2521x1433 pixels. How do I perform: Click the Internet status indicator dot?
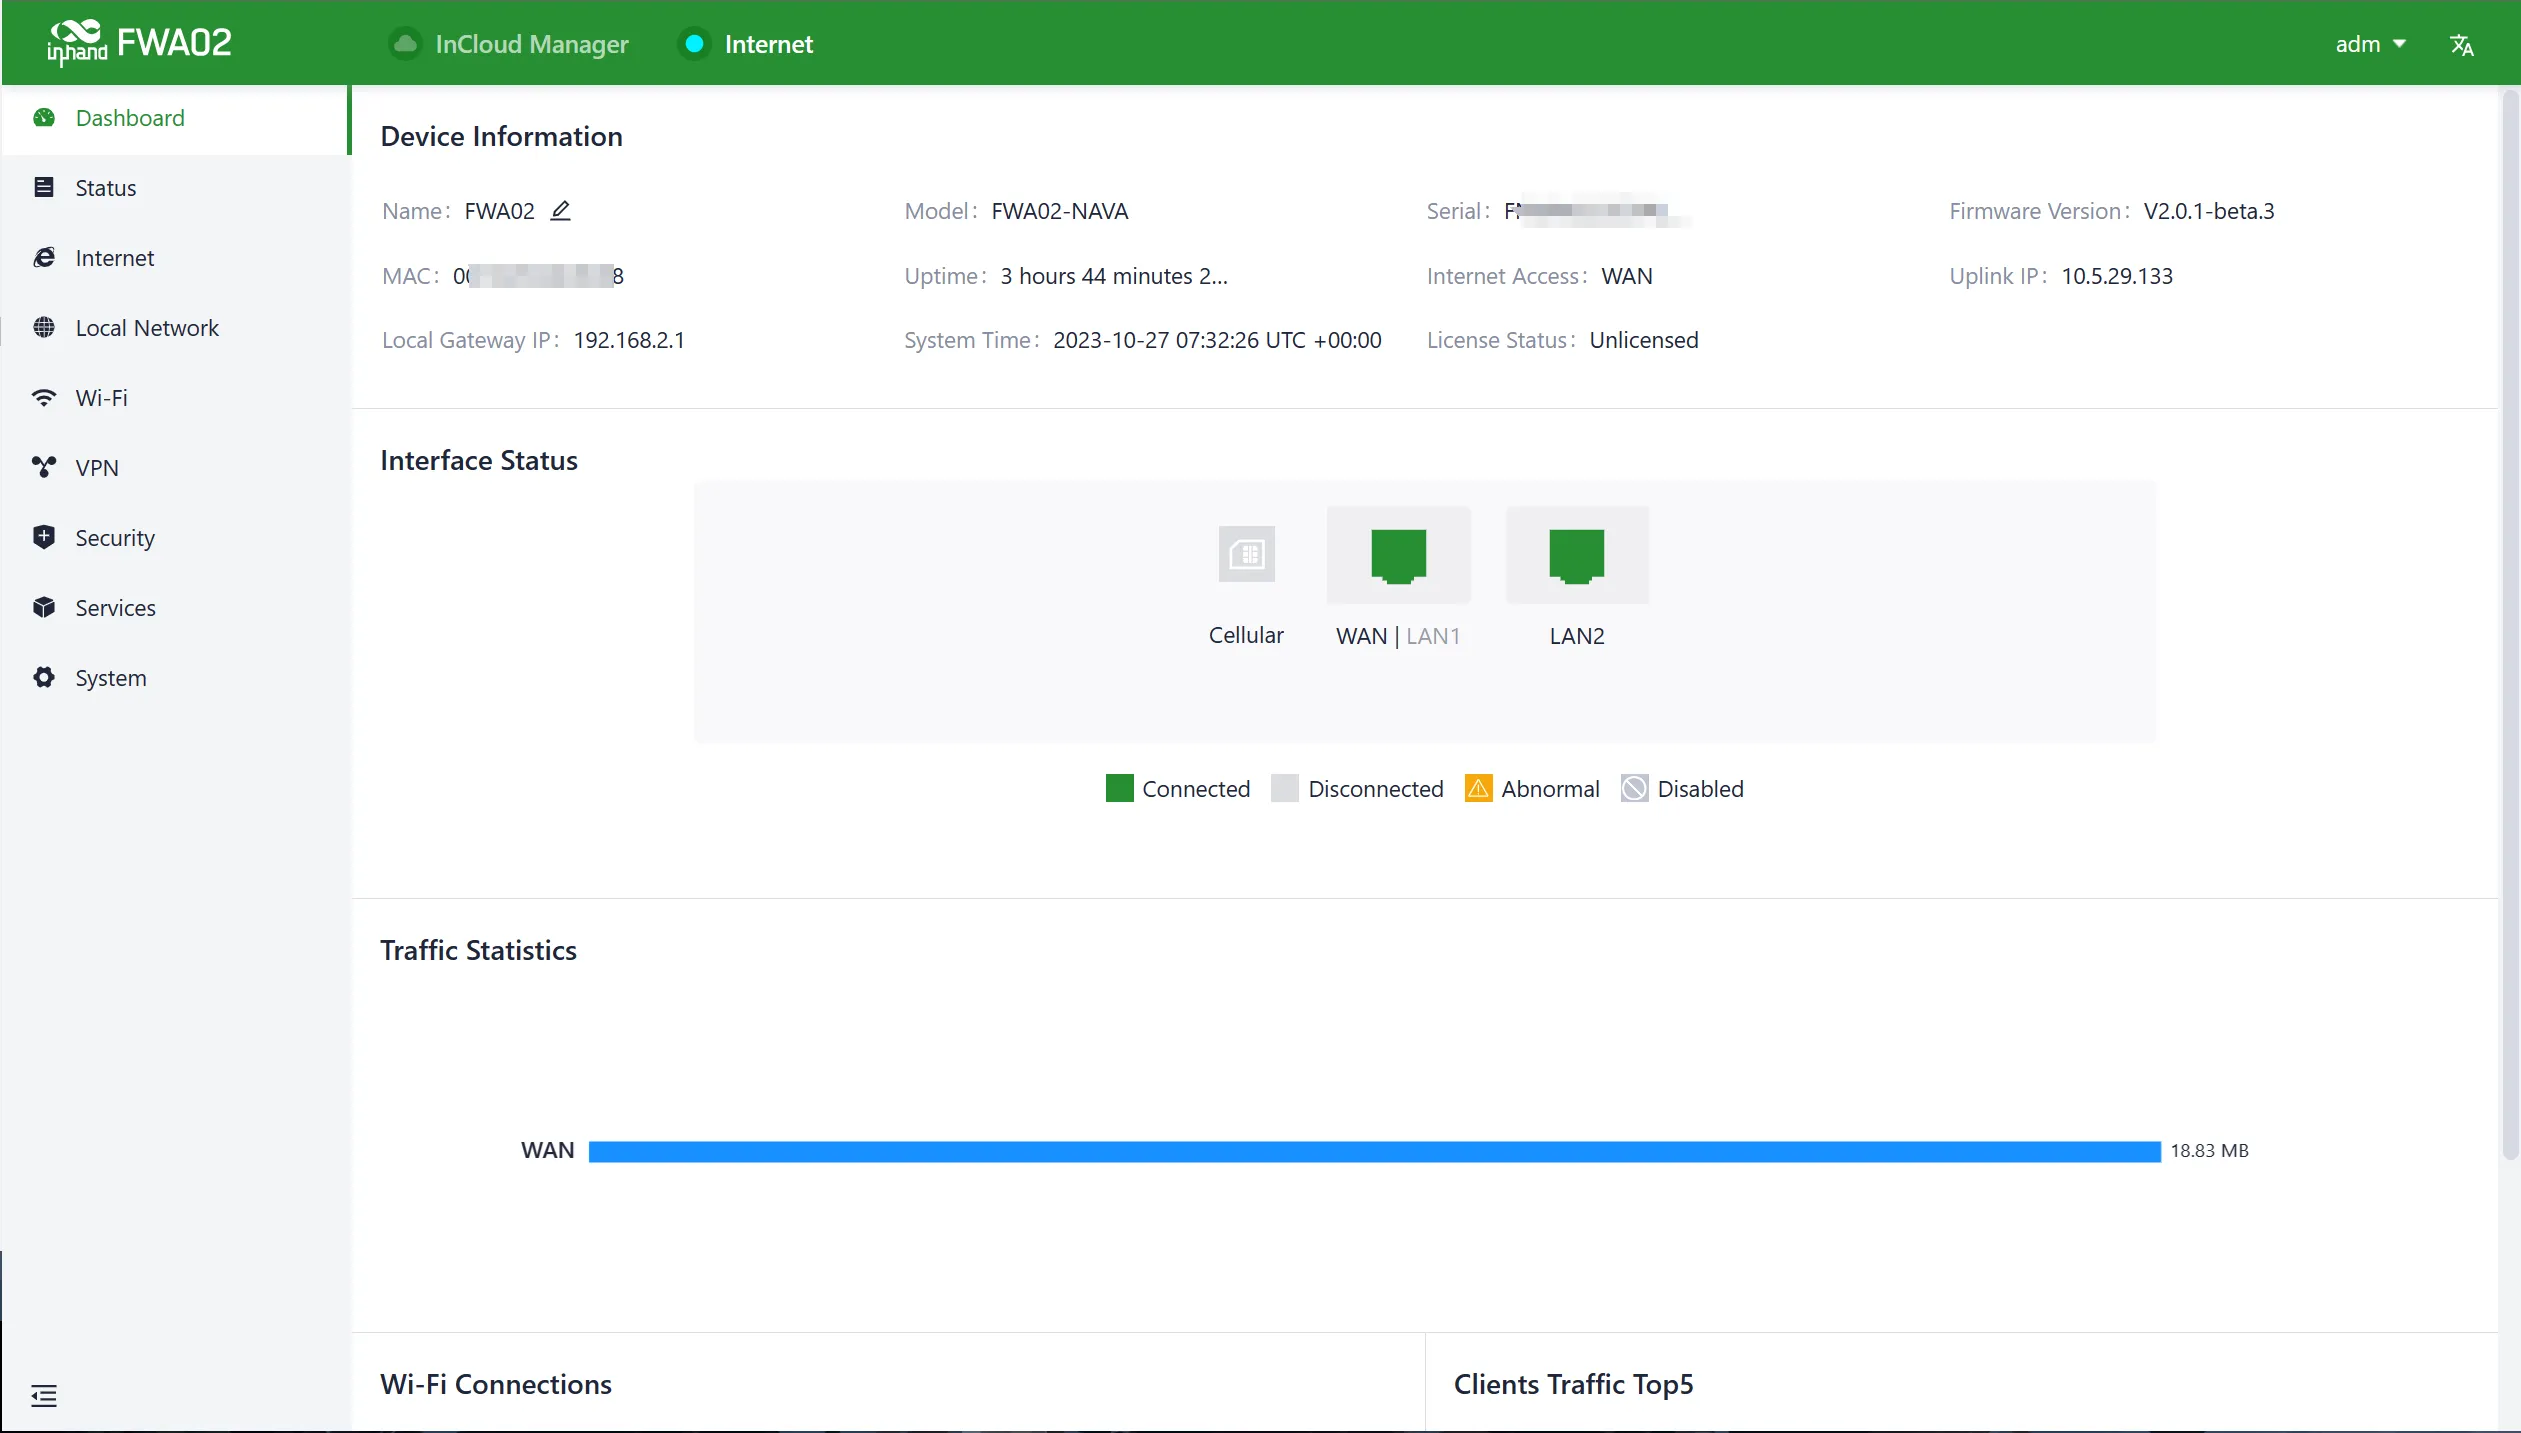(694, 44)
